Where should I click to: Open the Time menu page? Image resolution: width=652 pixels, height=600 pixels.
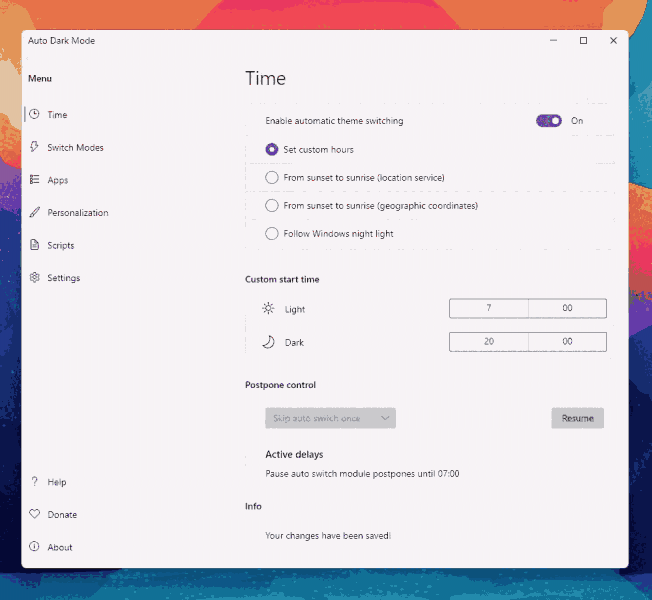(x=57, y=115)
